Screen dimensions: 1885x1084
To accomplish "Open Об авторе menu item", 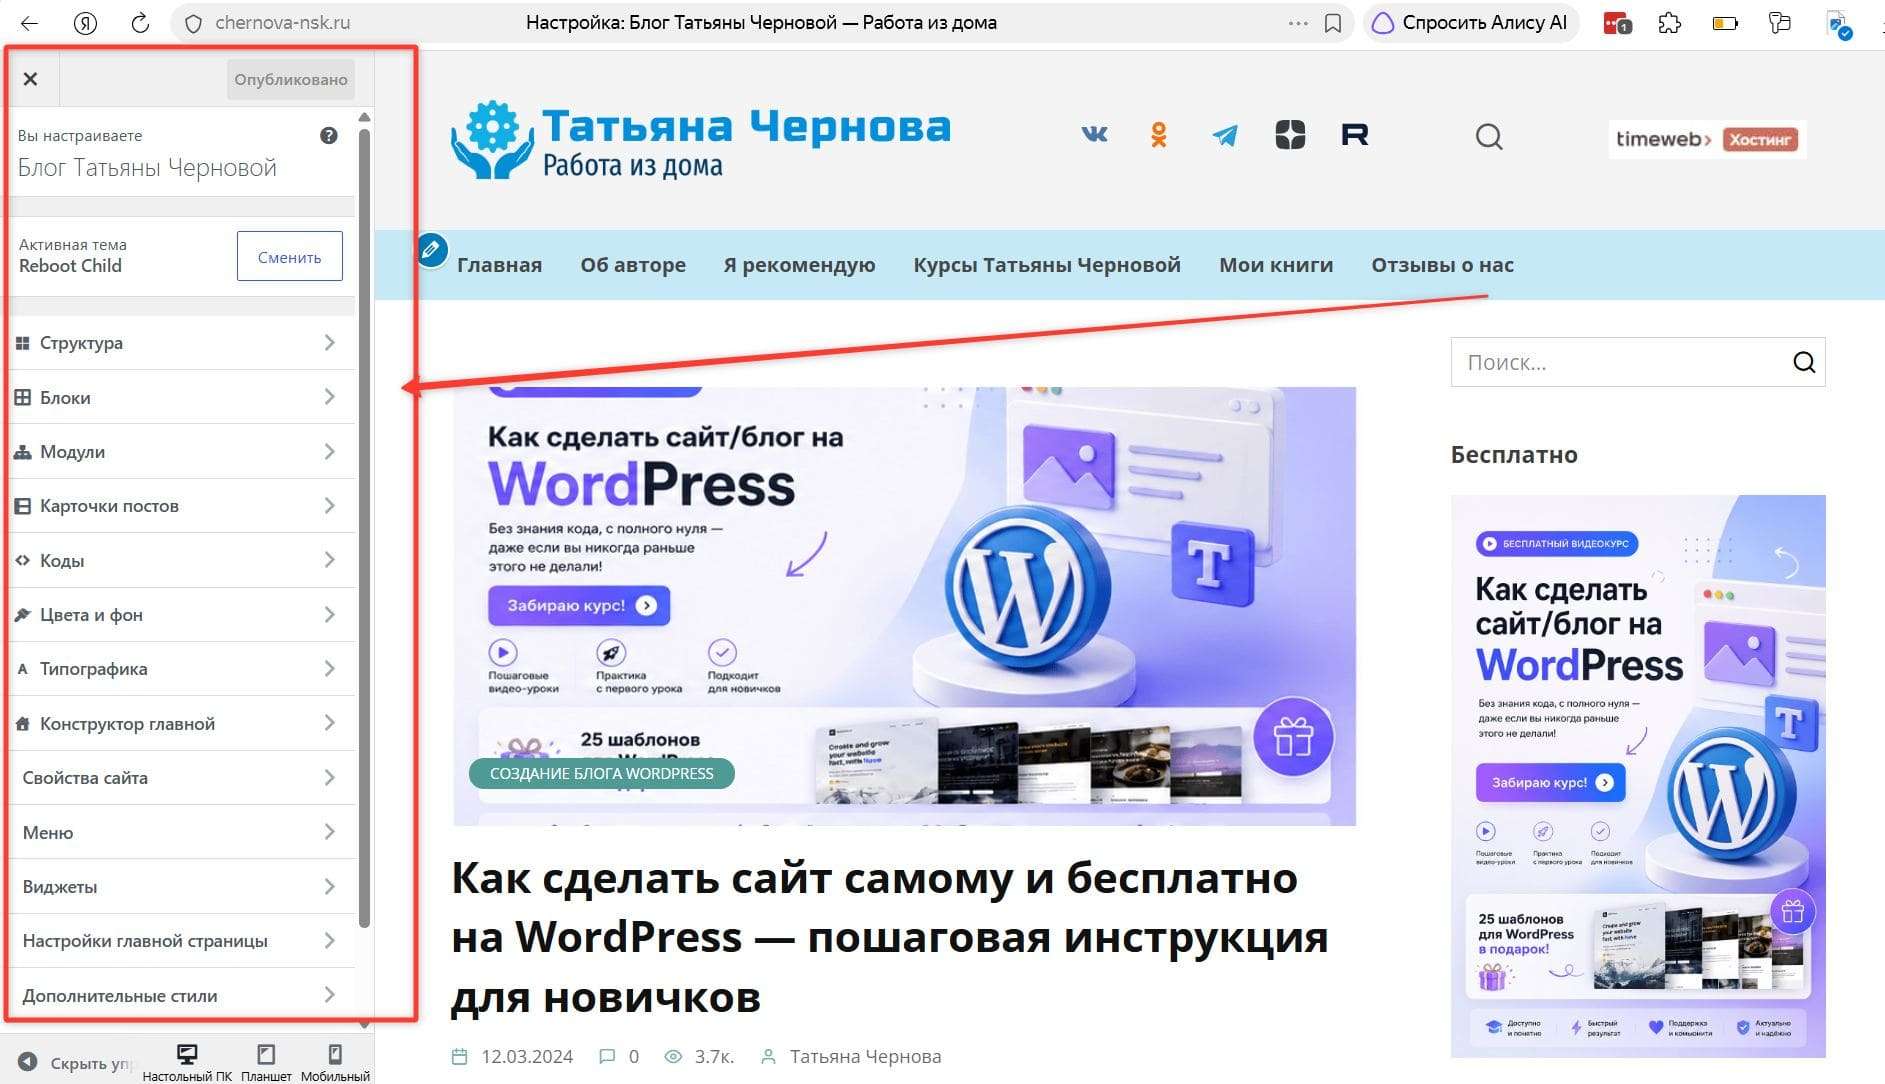I will [x=633, y=265].
